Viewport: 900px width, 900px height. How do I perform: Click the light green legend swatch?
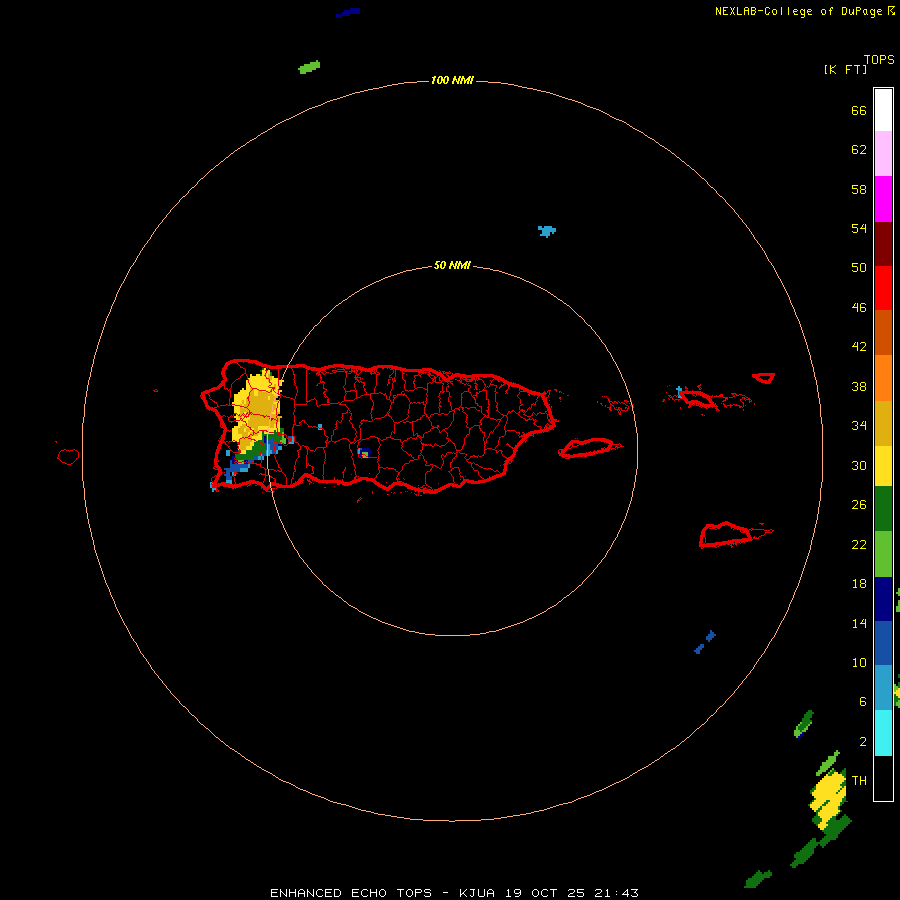[883, 554]
